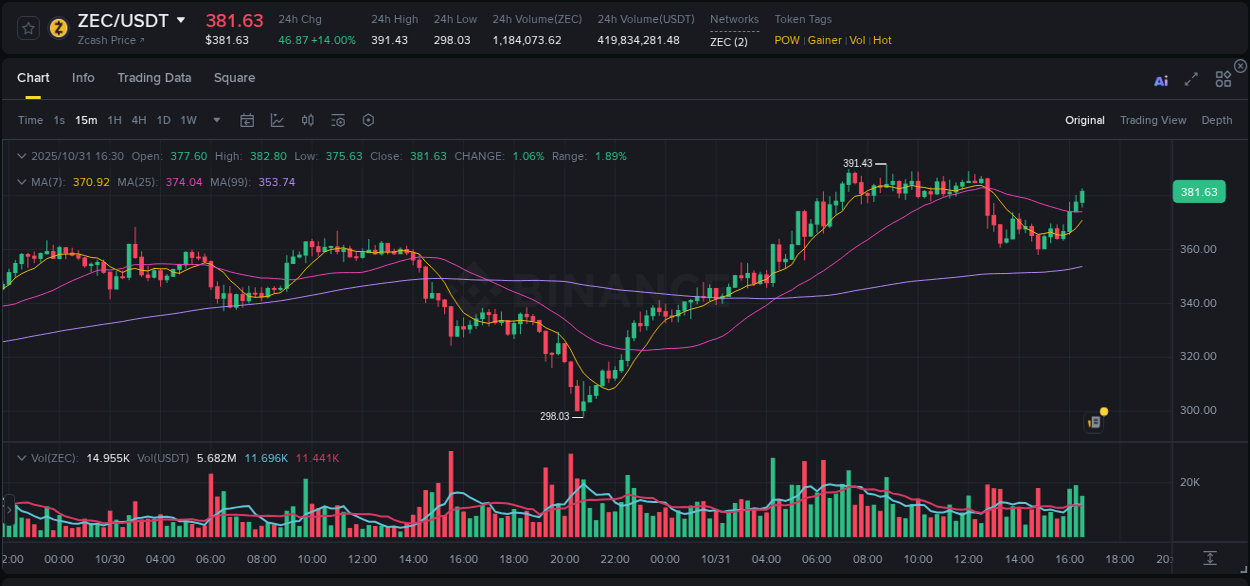The width and height of the screenshot is (1250, 586).
Task: Open the Info tab
Action: tap(83, 78)
